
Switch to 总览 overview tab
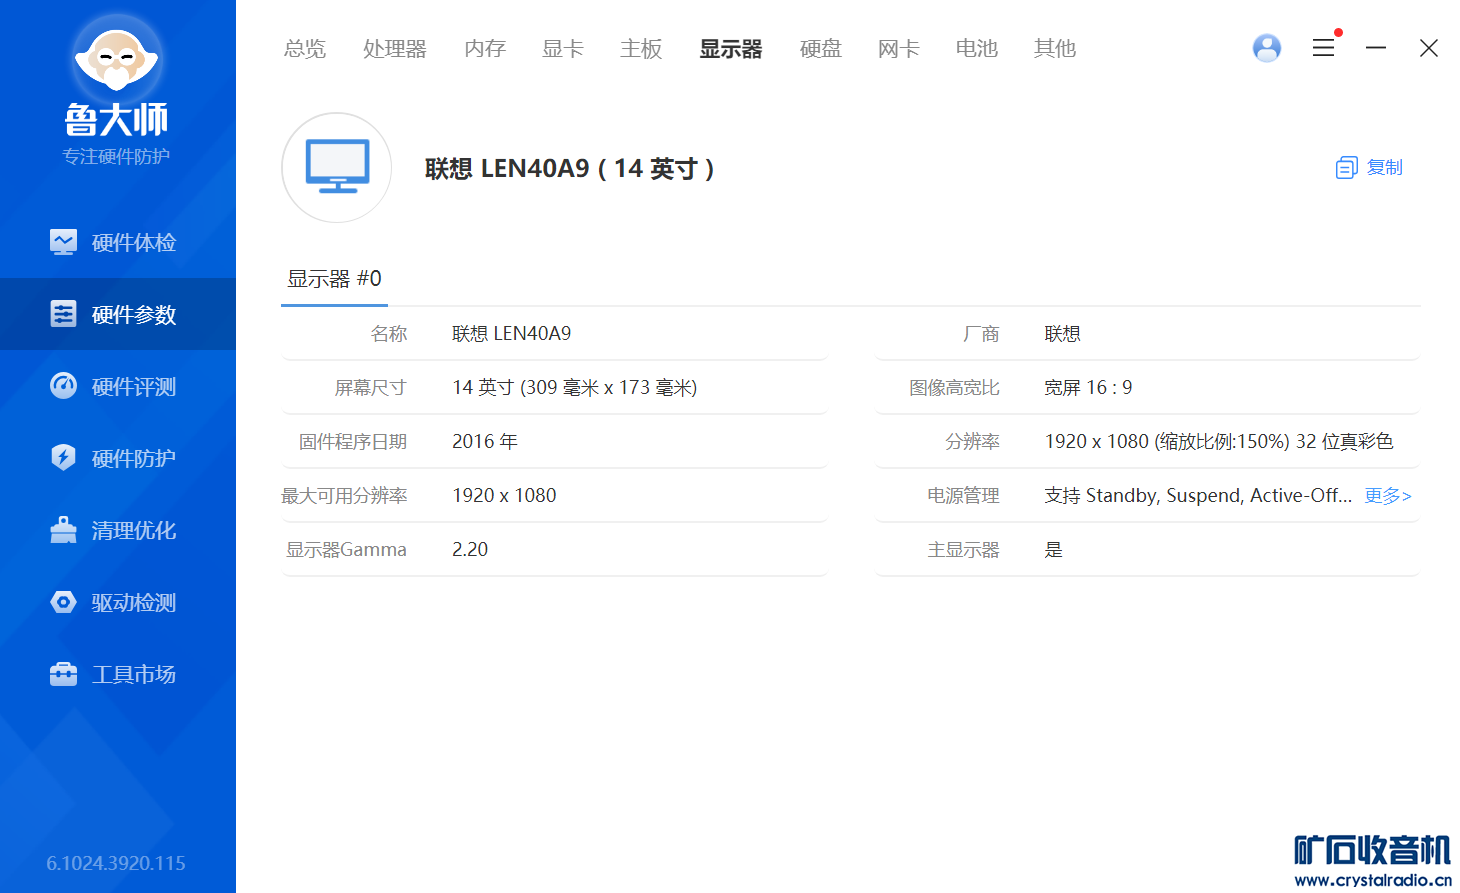304,49
